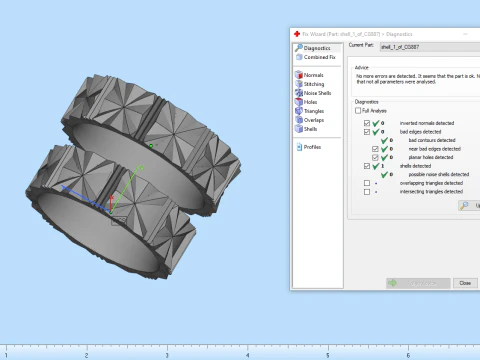Open the Normals fixing page
The width and height of the screenshot is (480, 360).
coord(309,75)
